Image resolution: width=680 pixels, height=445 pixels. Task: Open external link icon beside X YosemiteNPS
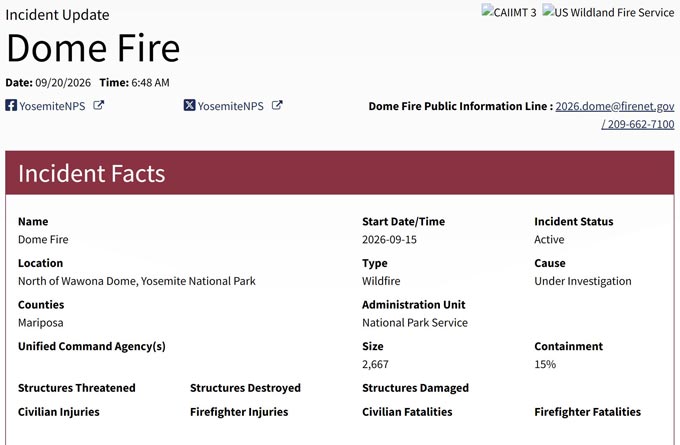click(277, 105)
